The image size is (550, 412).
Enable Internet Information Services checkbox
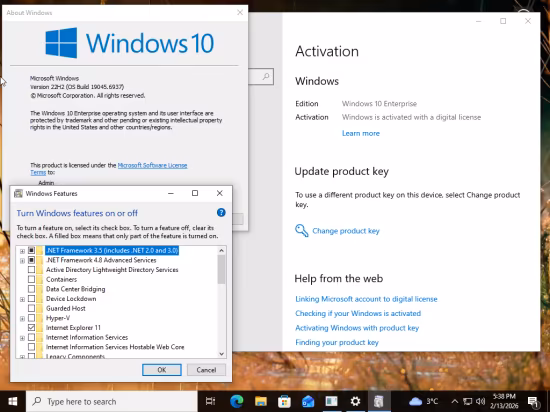coord(31,337)
